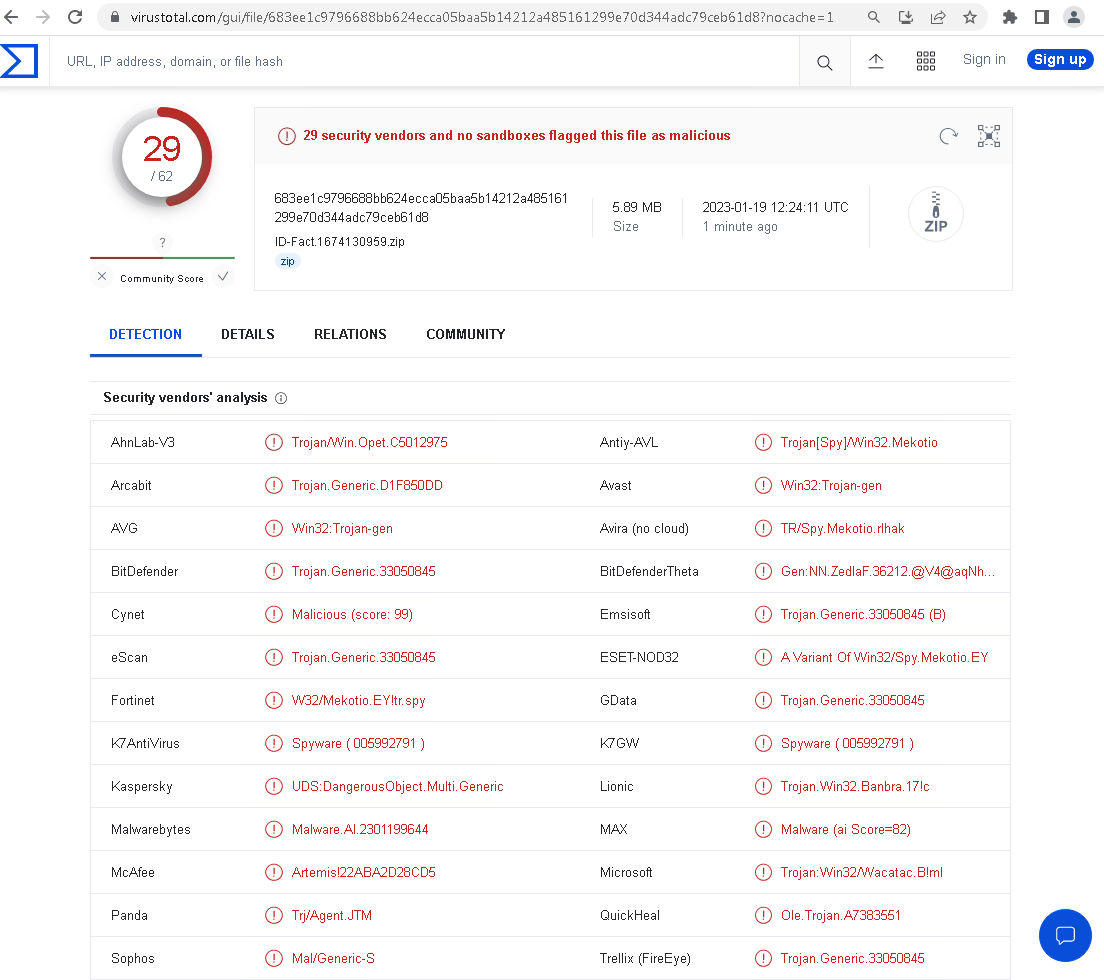1104x980 pixels.
Task: Click the search magnifier icon
Action: tap(824, 62)
